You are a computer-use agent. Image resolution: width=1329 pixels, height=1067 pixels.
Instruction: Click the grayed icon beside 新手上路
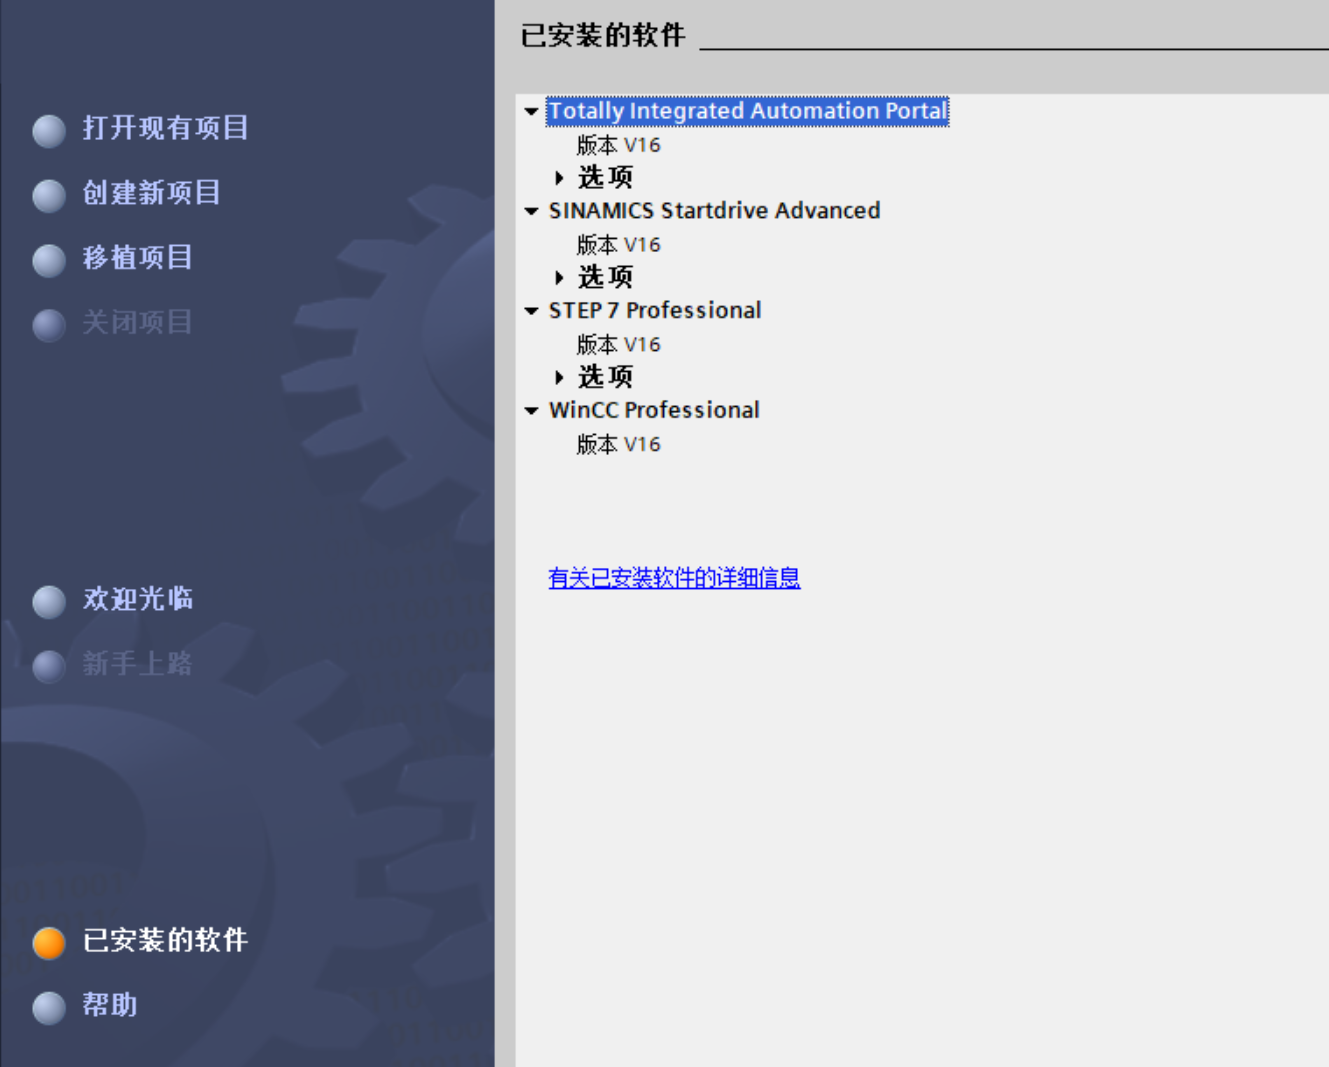[x=48, y=666]
